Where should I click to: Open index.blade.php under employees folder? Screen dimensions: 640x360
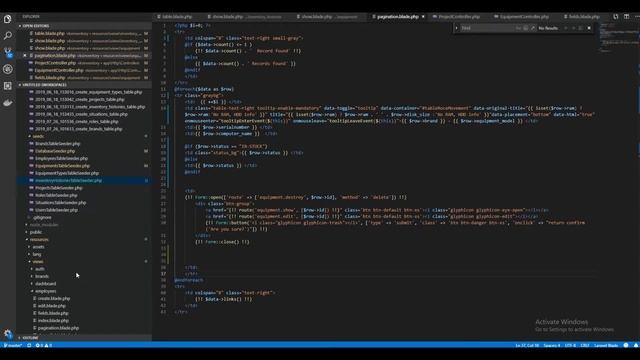[53, 320]
